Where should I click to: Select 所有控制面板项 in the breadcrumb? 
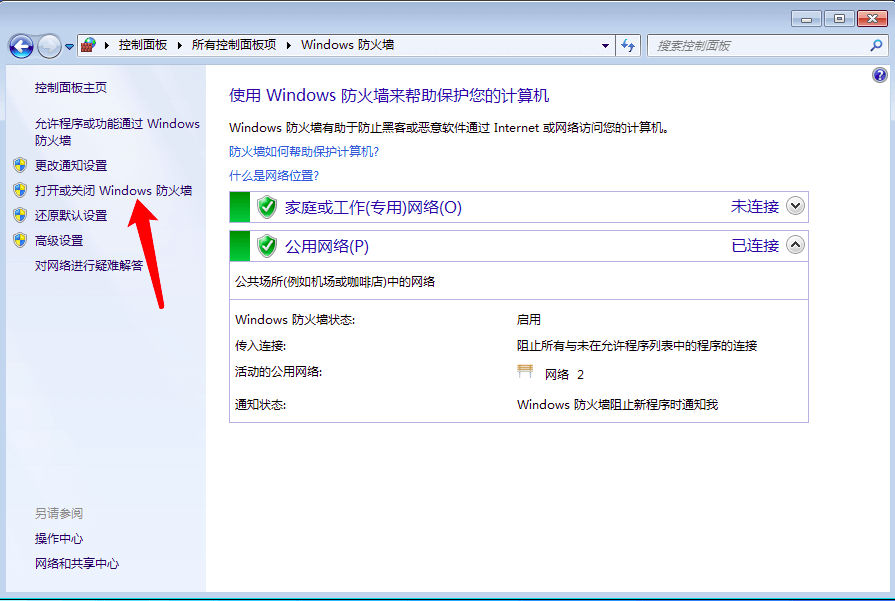pyautogui.click(x=234, y=45)
